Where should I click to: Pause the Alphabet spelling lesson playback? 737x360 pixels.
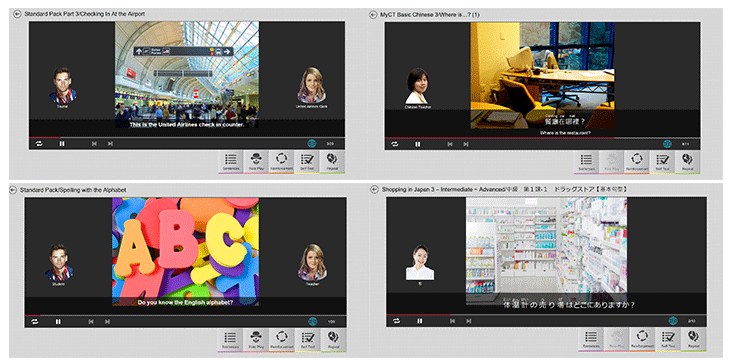(x=58, y=321)
